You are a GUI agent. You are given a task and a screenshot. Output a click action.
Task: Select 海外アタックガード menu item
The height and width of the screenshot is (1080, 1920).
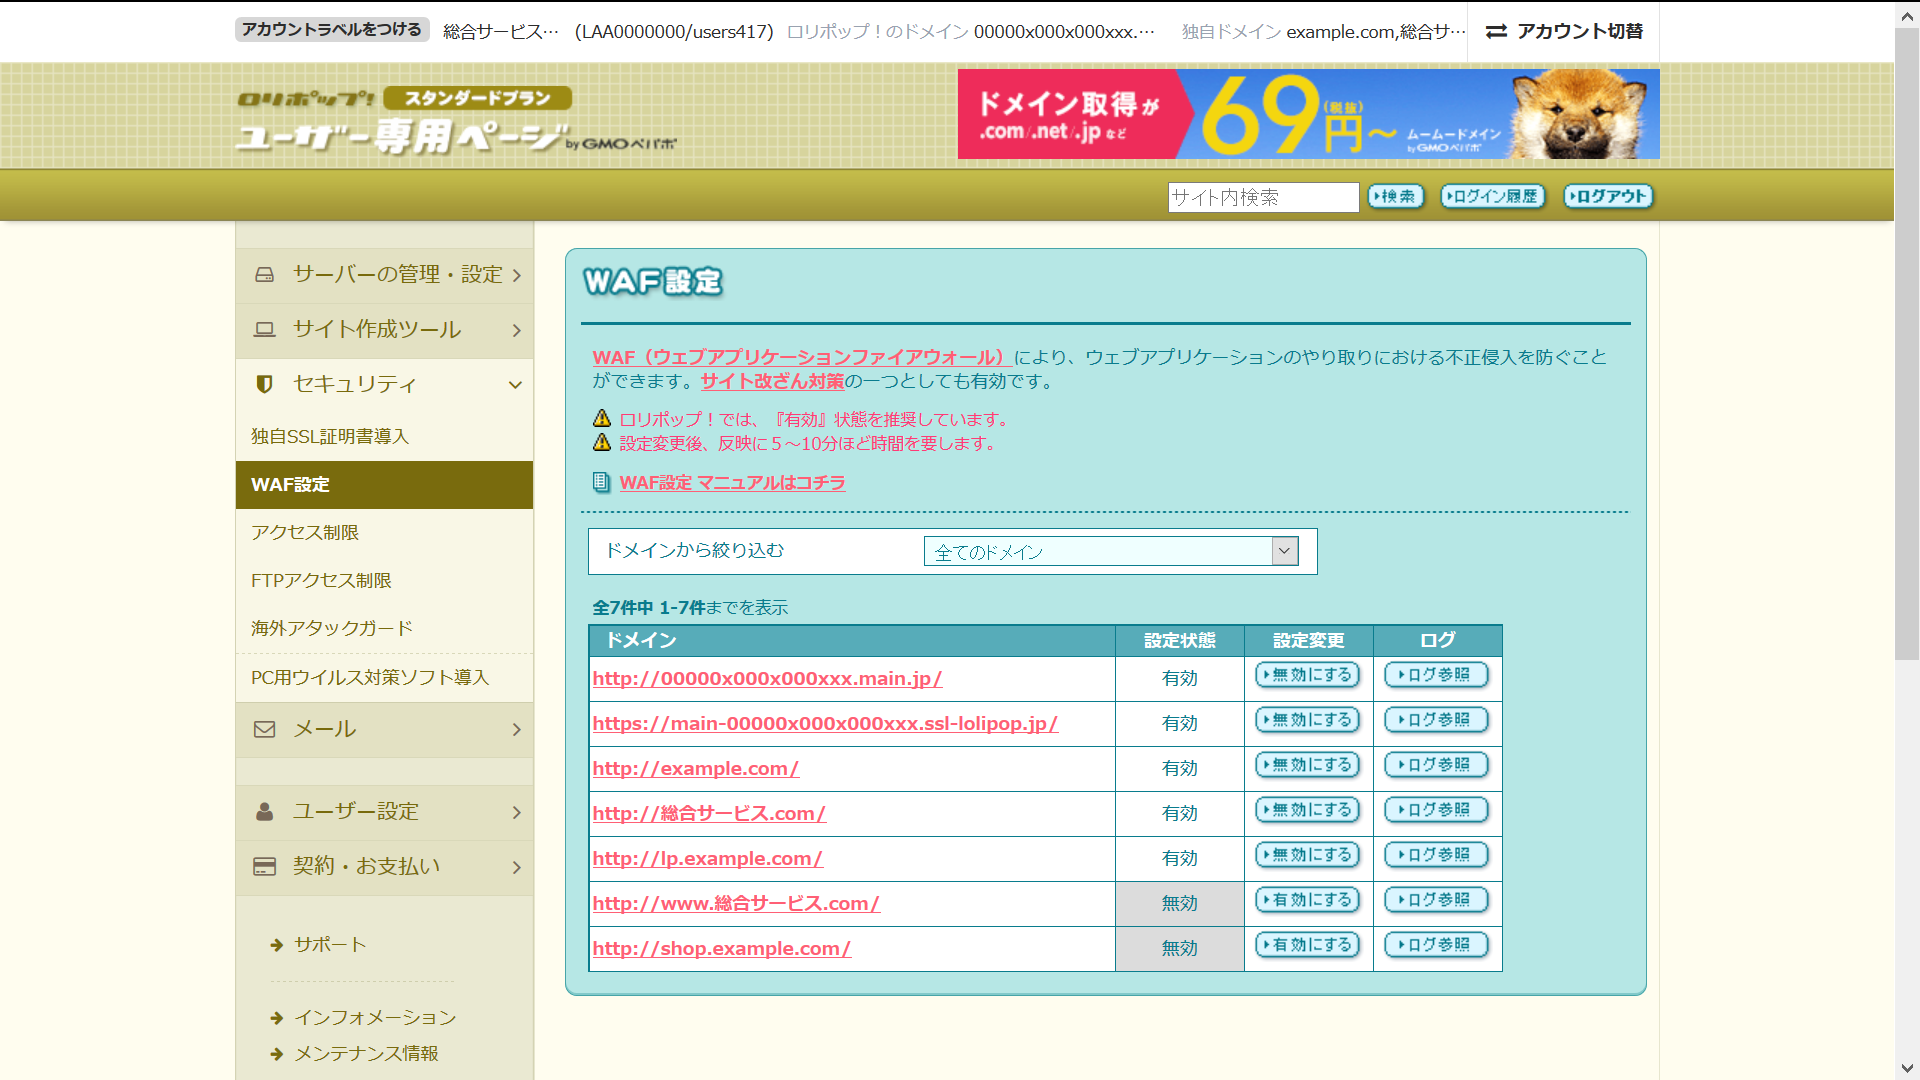pos(332,628)
